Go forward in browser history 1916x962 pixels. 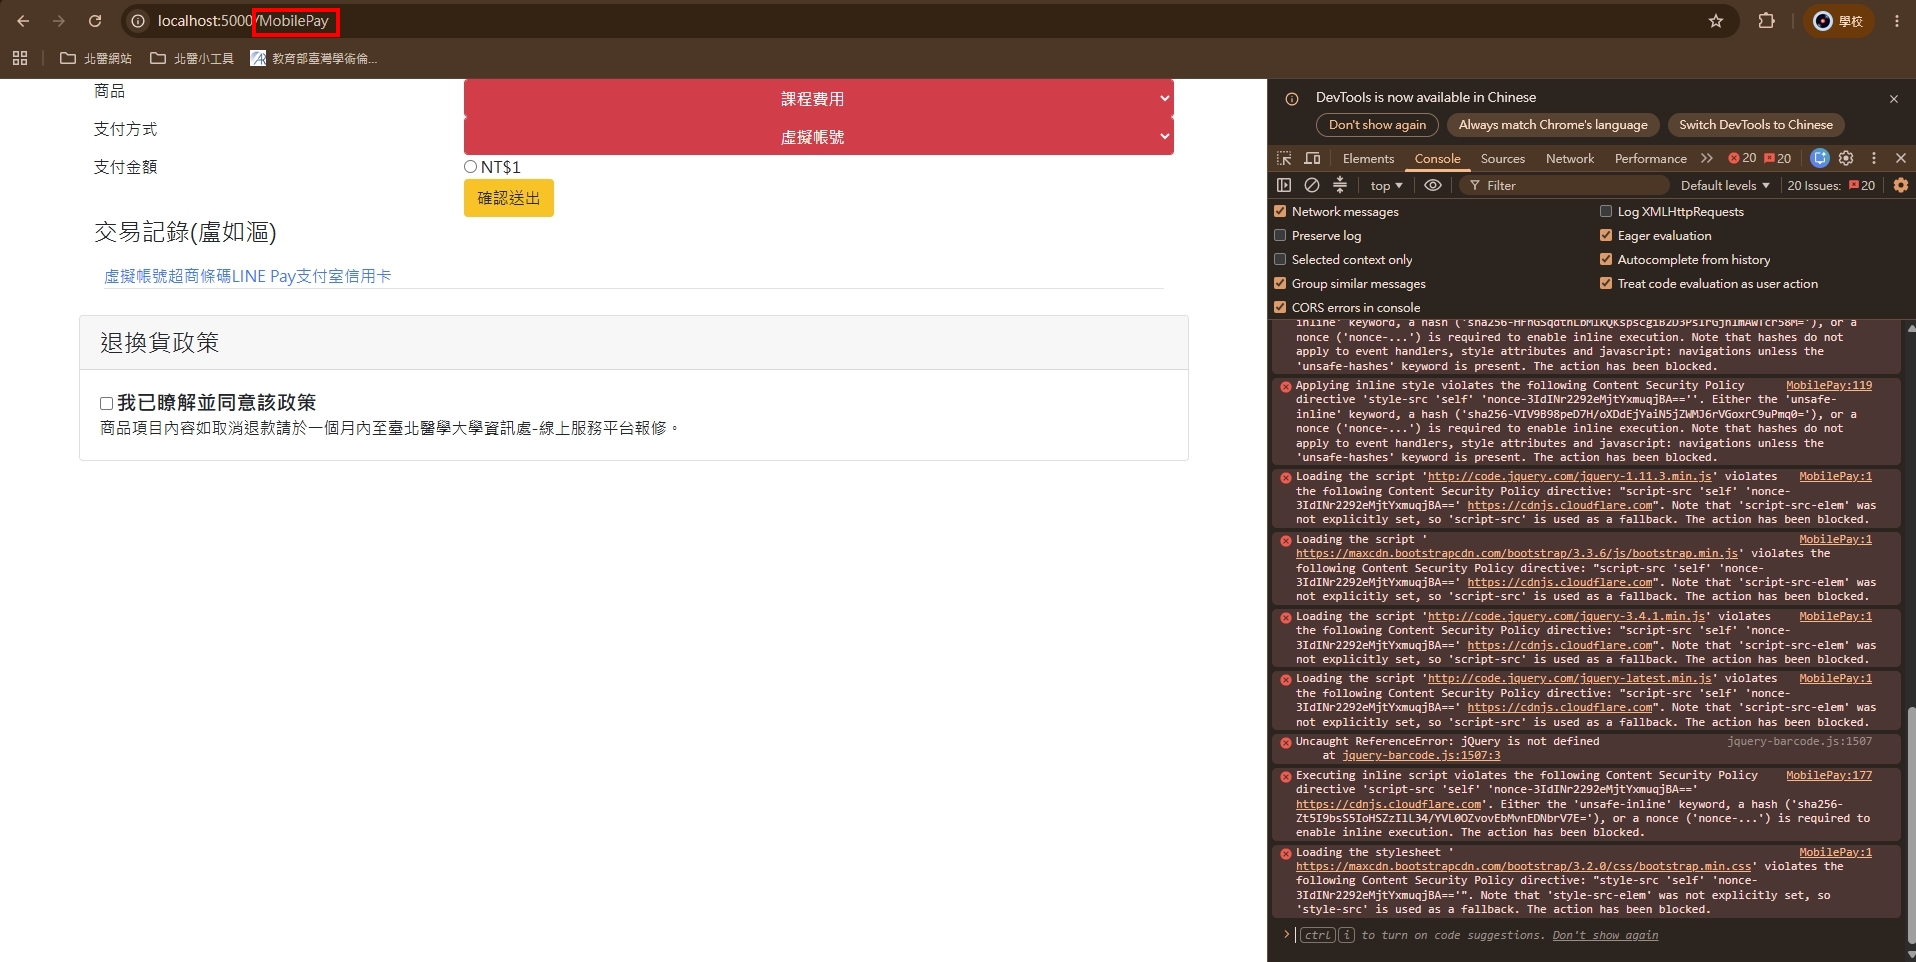pyautogui.click(x=59, y=21)
